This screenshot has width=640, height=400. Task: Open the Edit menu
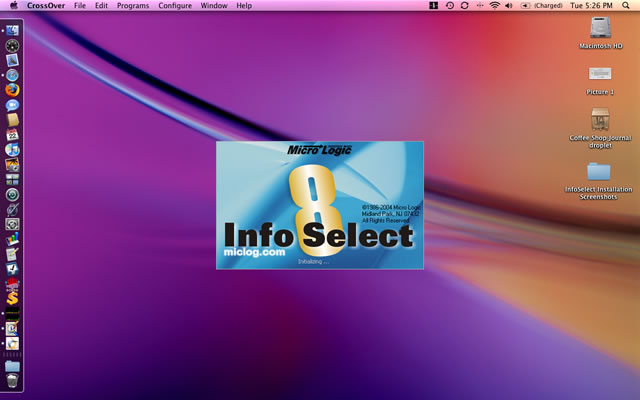[x=101, y=6]
